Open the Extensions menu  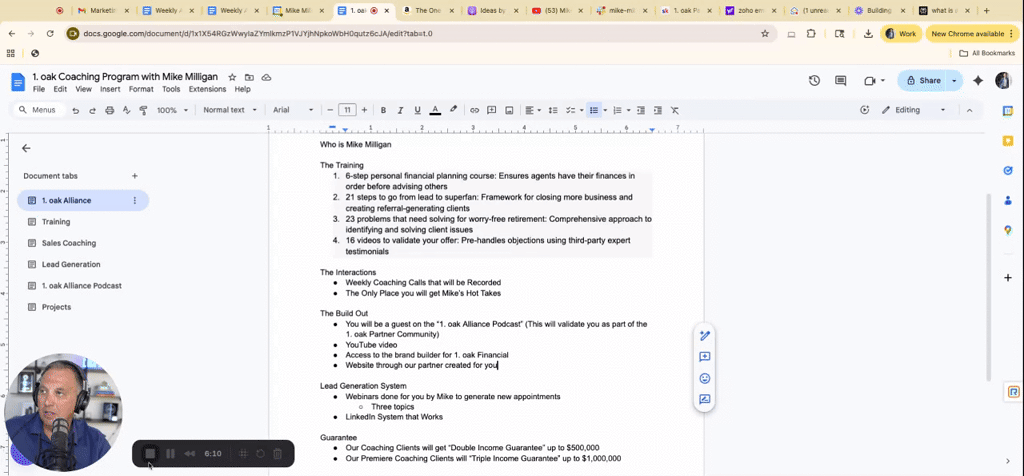pos(207,89)
